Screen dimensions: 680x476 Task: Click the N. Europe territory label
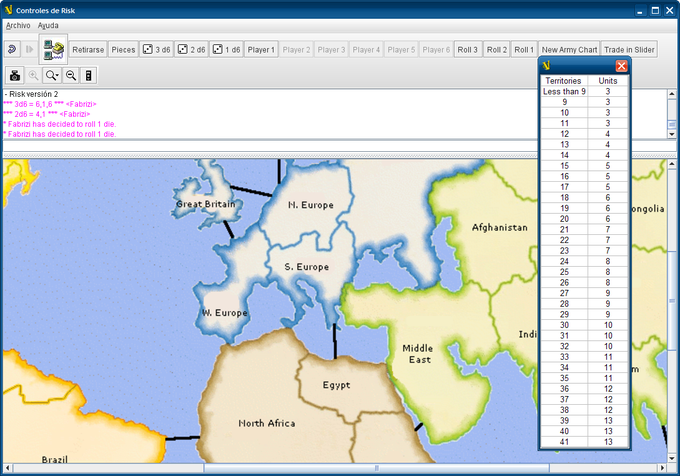pos(311,205)
